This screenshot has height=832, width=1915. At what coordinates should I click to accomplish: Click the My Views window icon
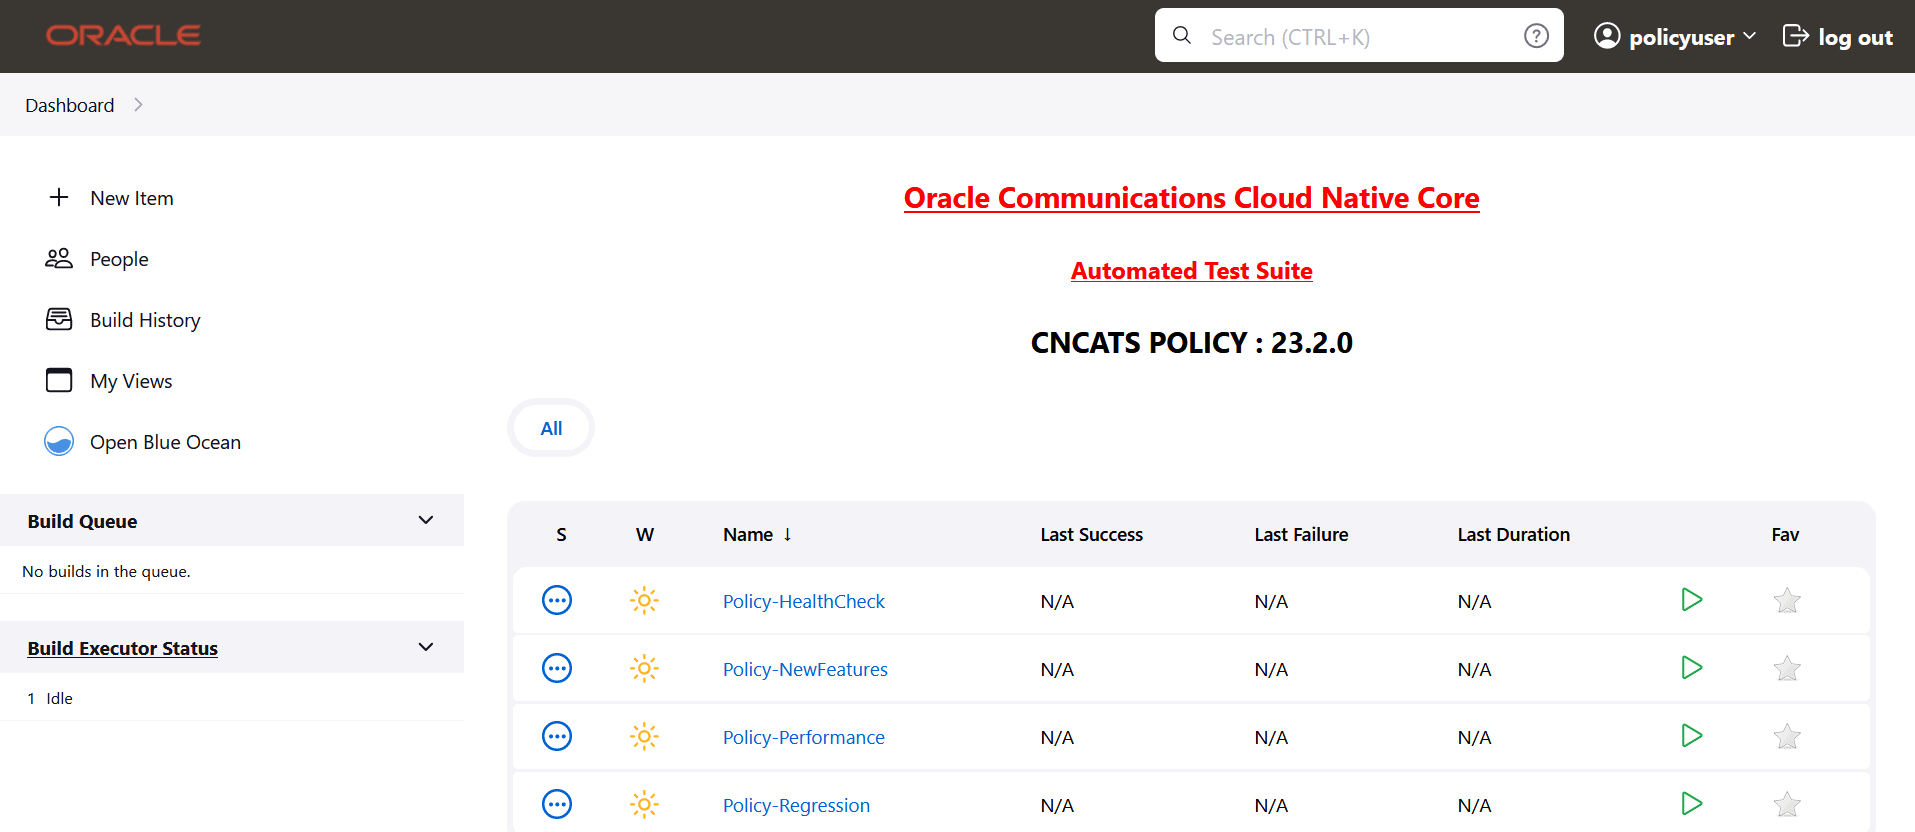59,380
